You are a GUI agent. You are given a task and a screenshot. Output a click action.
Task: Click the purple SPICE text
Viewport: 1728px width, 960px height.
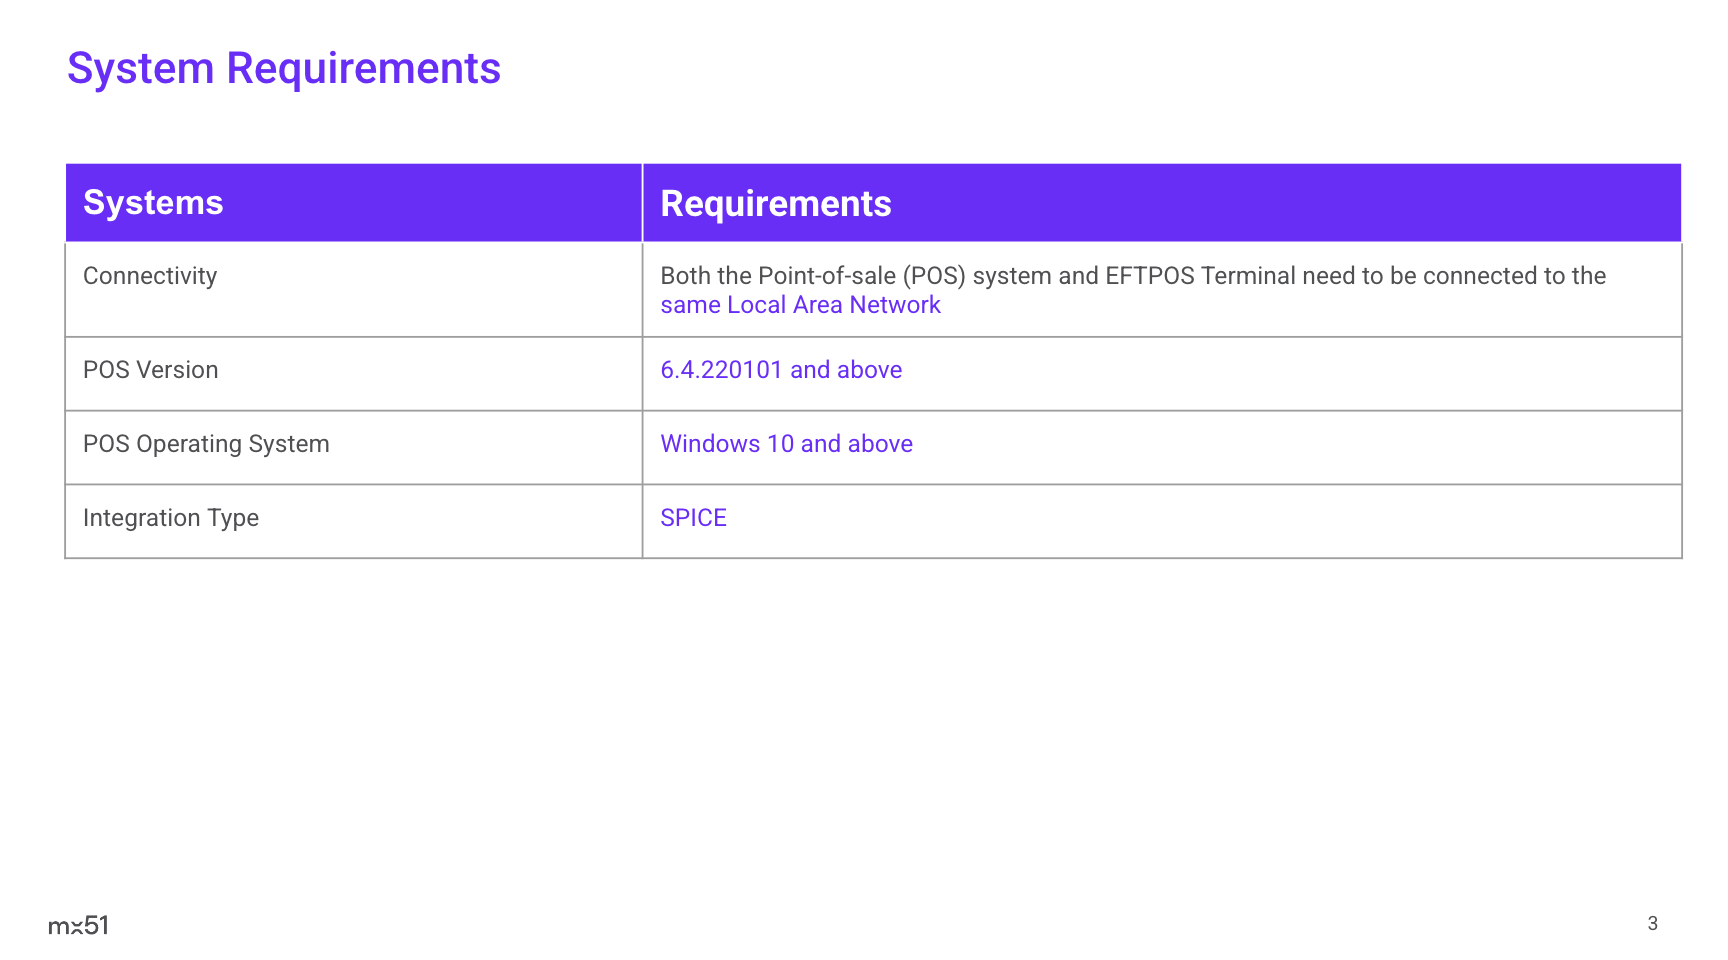(693, 518)
